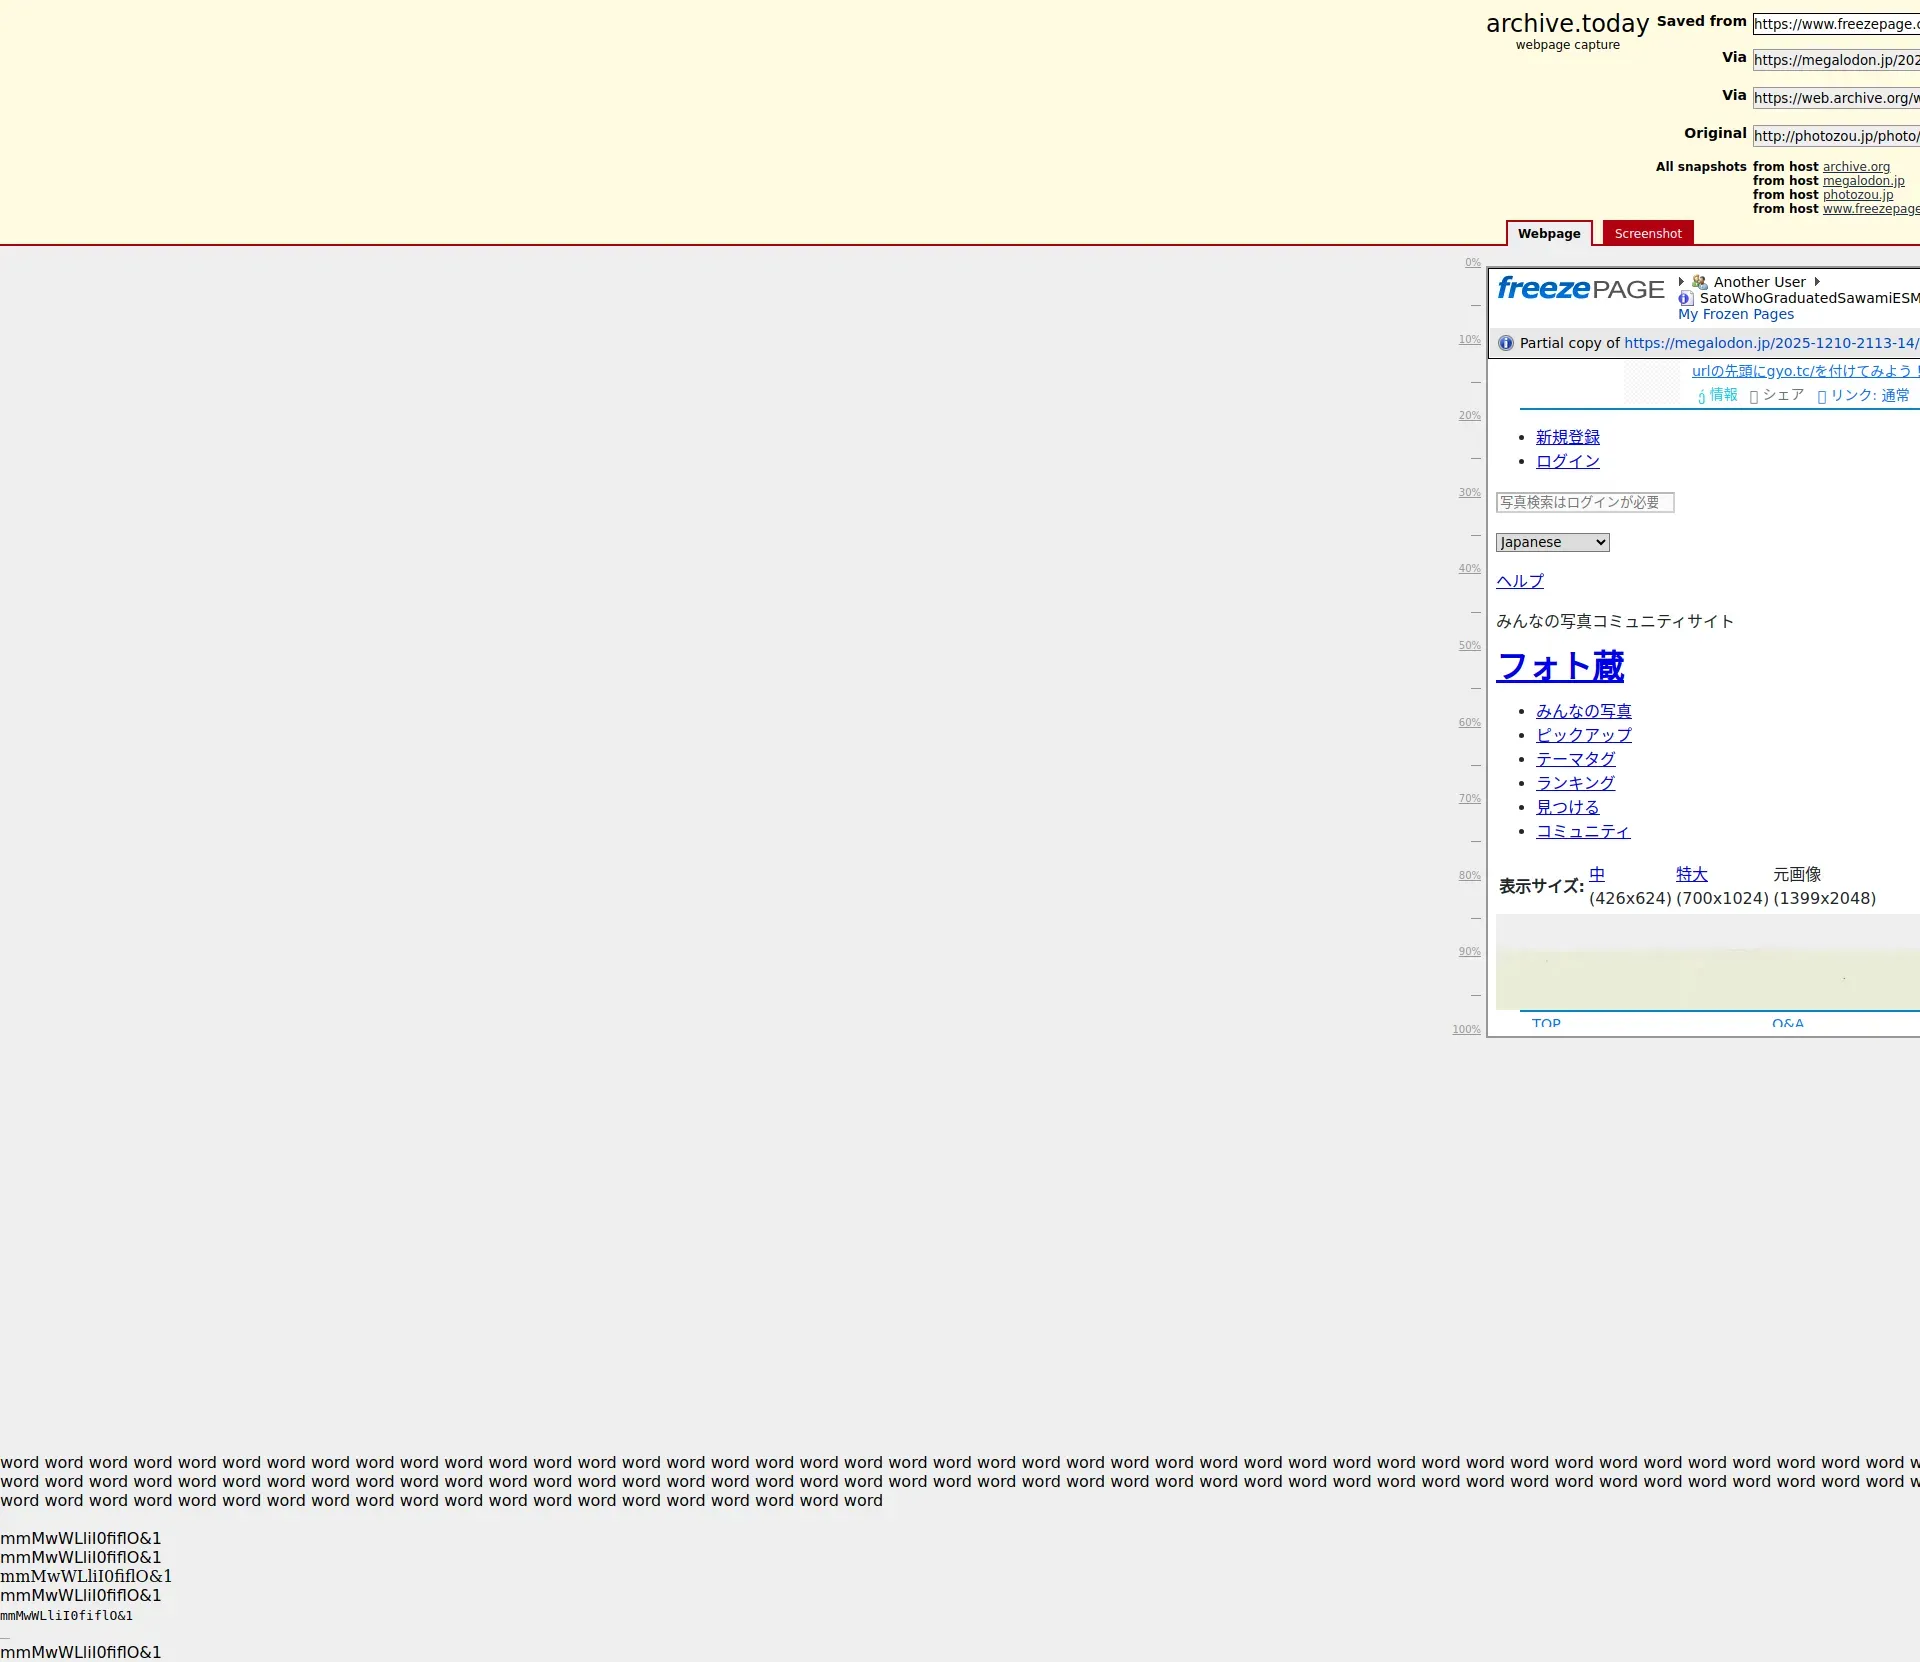Jump to the 50% scroll marker
The image size is (1920, 1662).
(x=1469, y=646)
